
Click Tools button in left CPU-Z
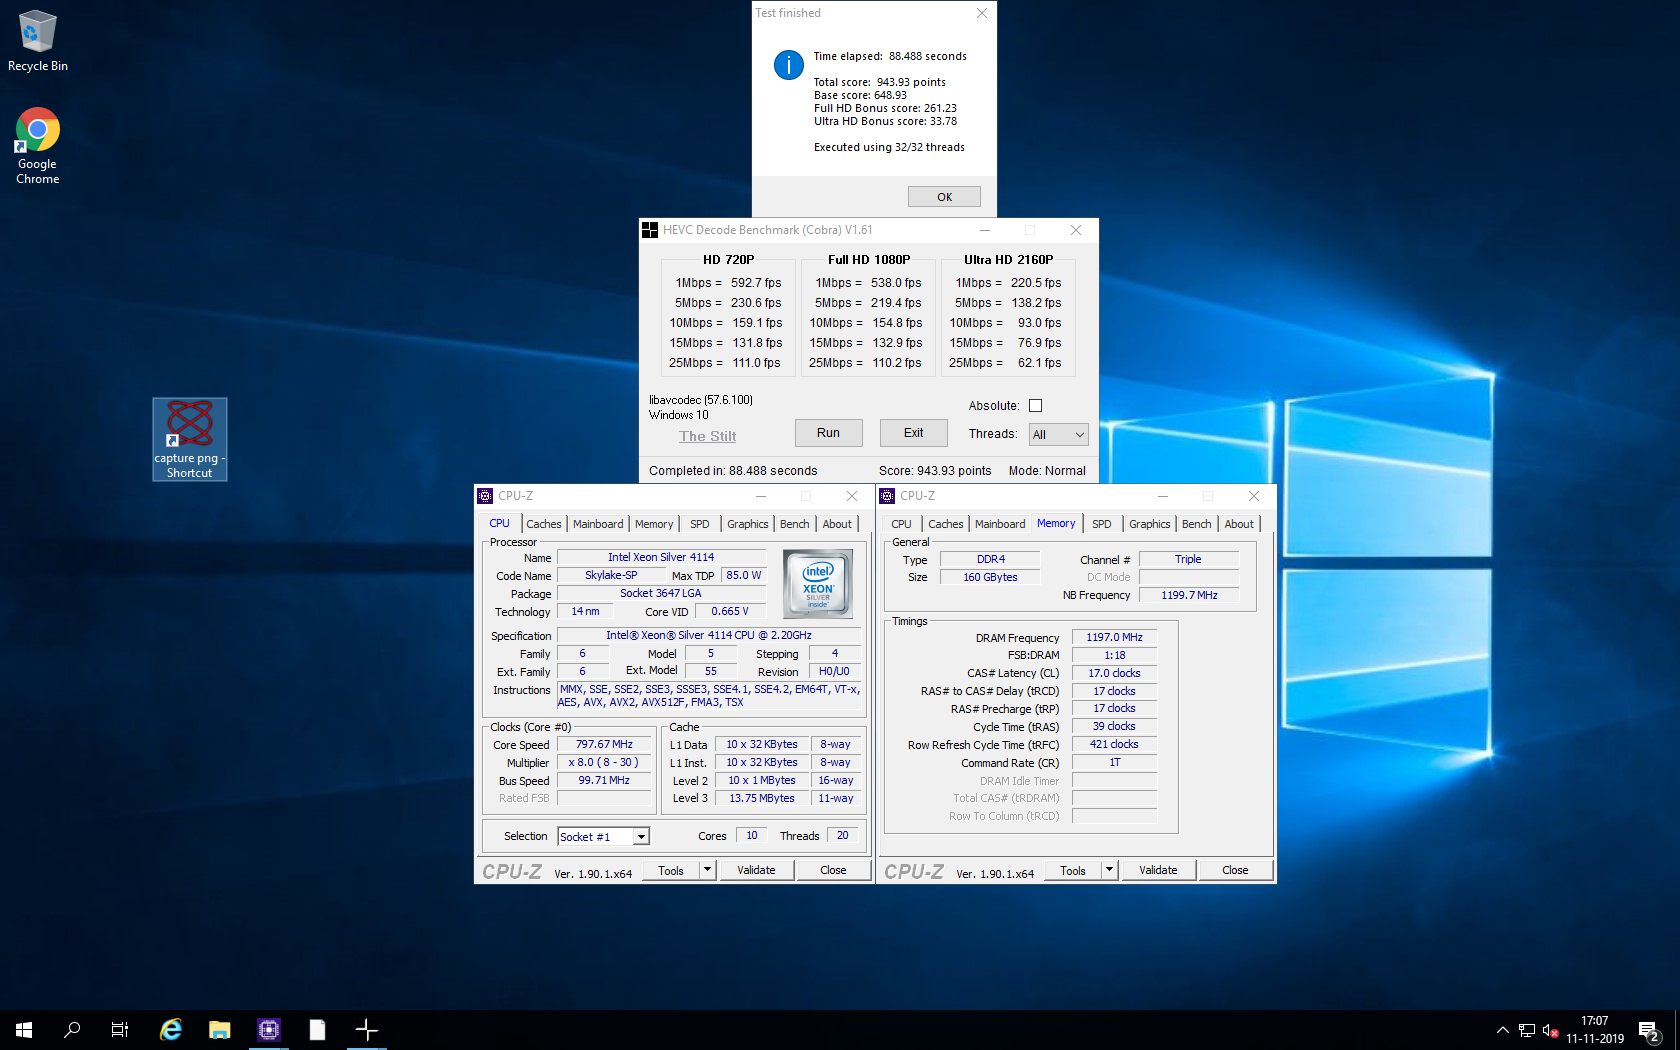pyautogui.click(x=671, y=871)
